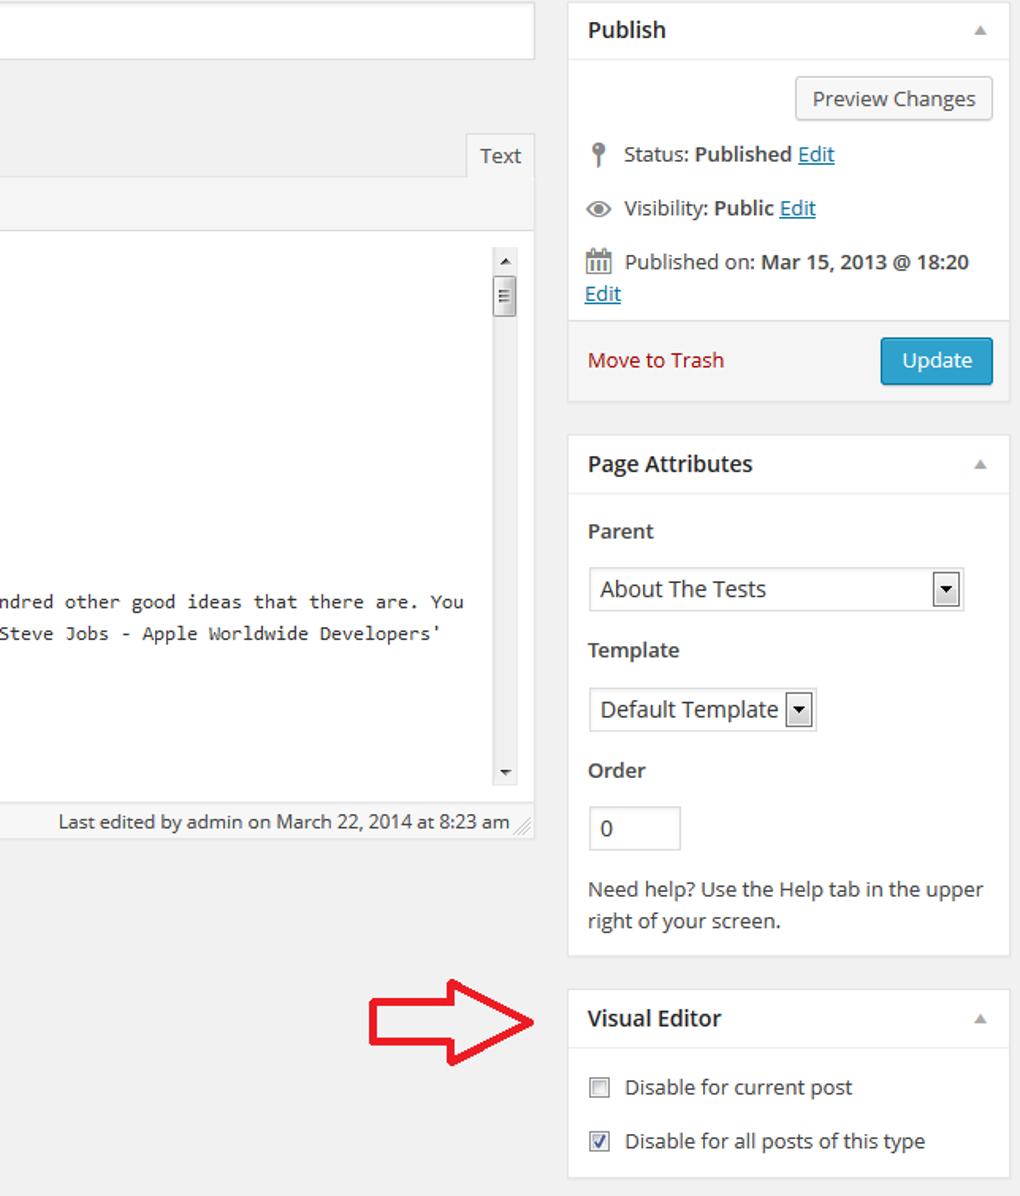Edit the Published status
Viewport: 1020px width, 1196px height.
tap(816, 155)
